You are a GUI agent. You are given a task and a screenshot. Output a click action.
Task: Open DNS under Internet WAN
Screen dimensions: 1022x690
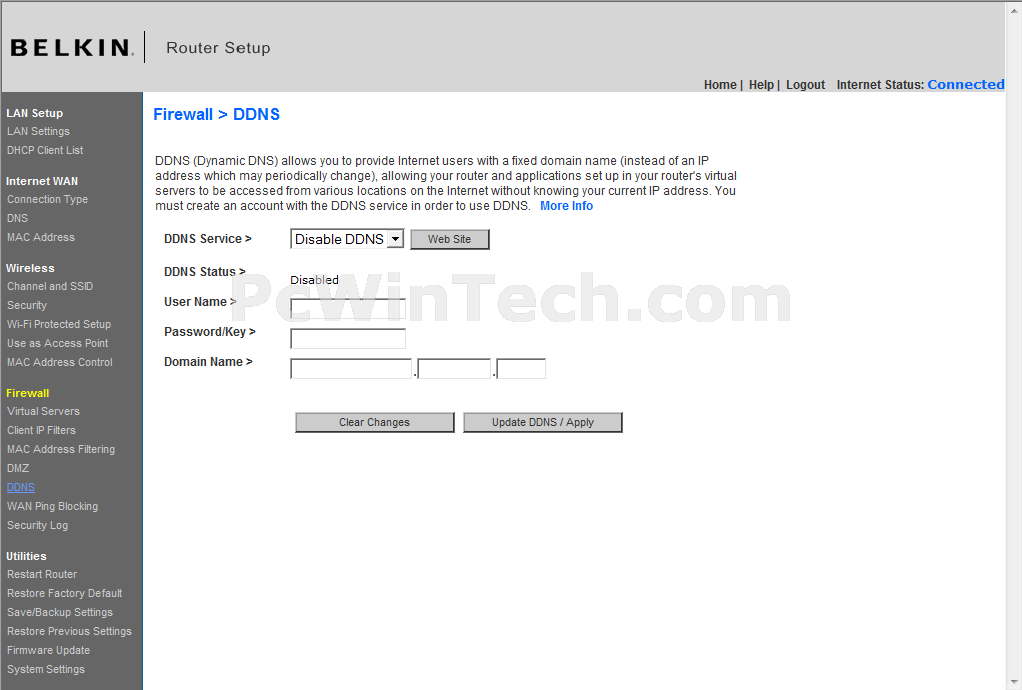[x=18, y=218]
